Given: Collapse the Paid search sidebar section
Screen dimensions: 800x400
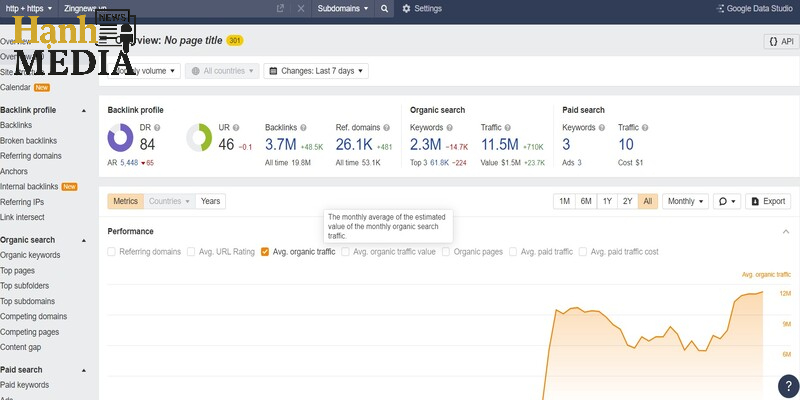Looking at the screenshot, I should (x=84, y=370).
